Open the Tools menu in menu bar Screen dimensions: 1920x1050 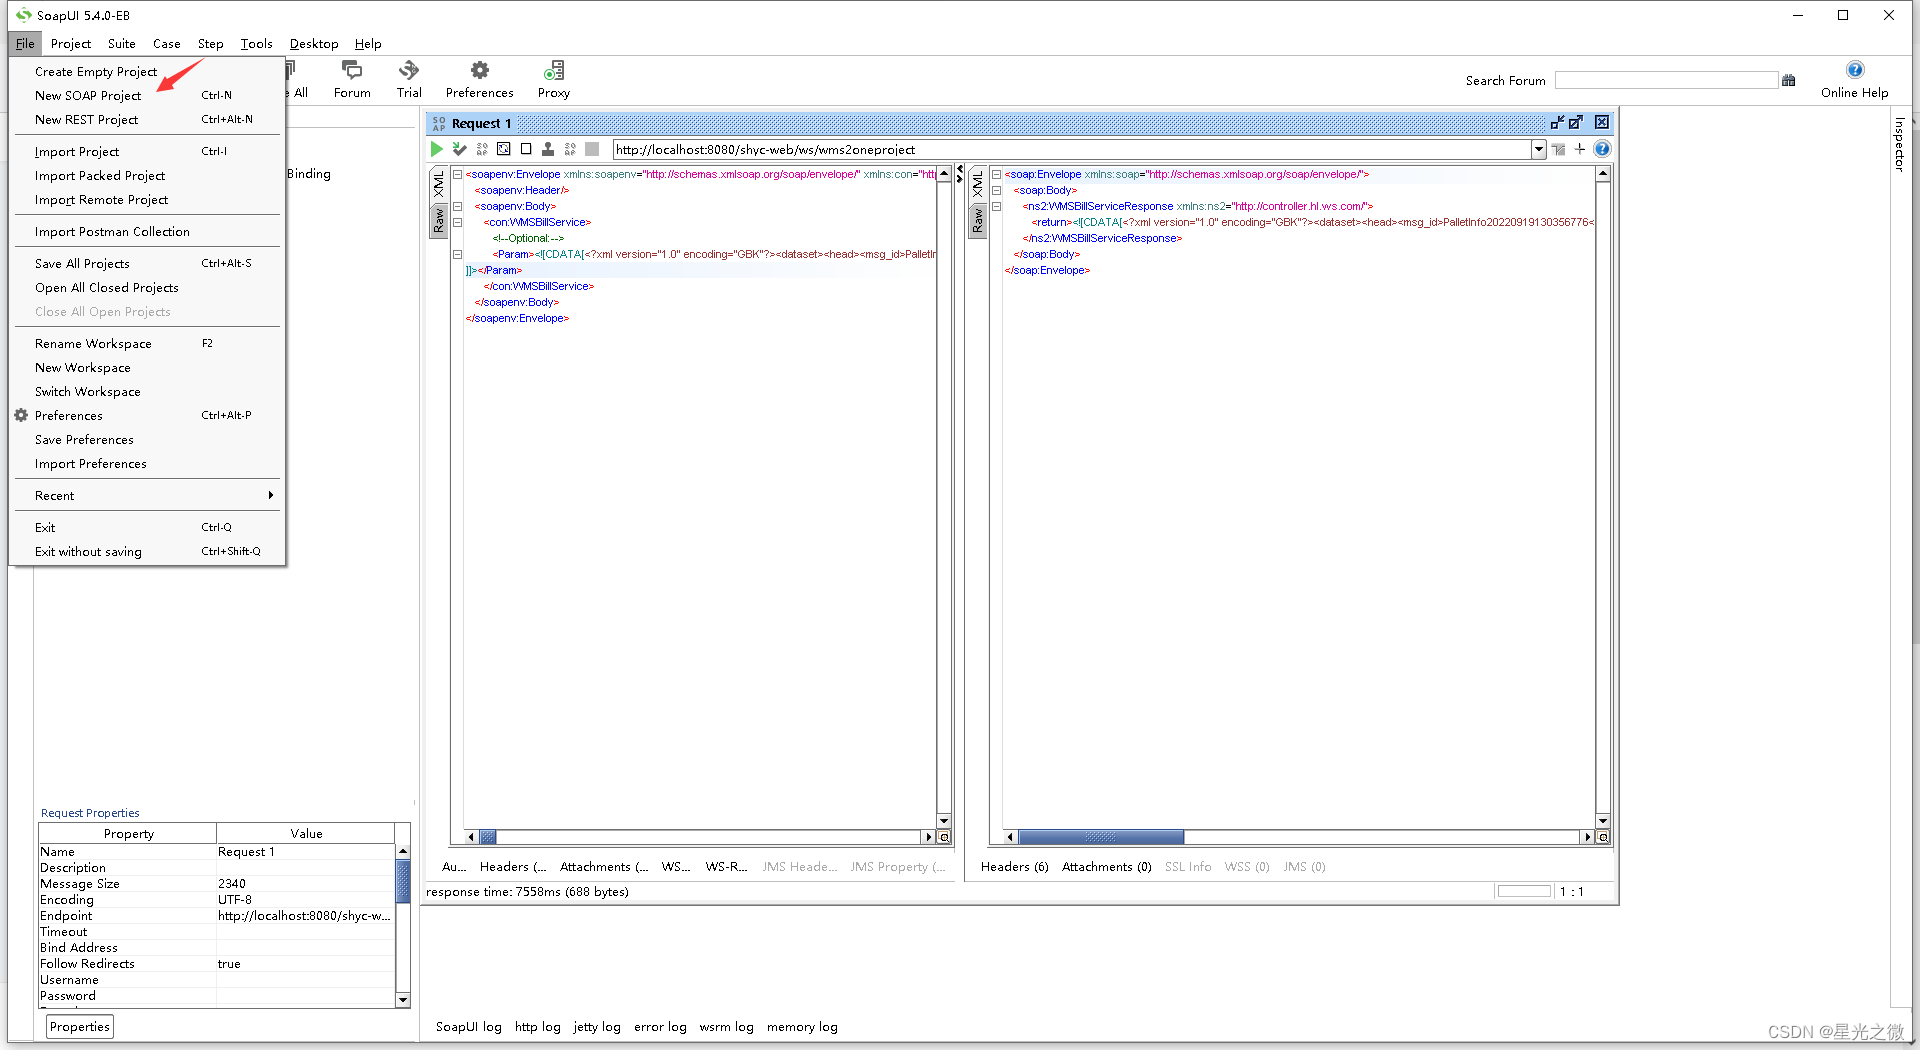click(256, 43)
